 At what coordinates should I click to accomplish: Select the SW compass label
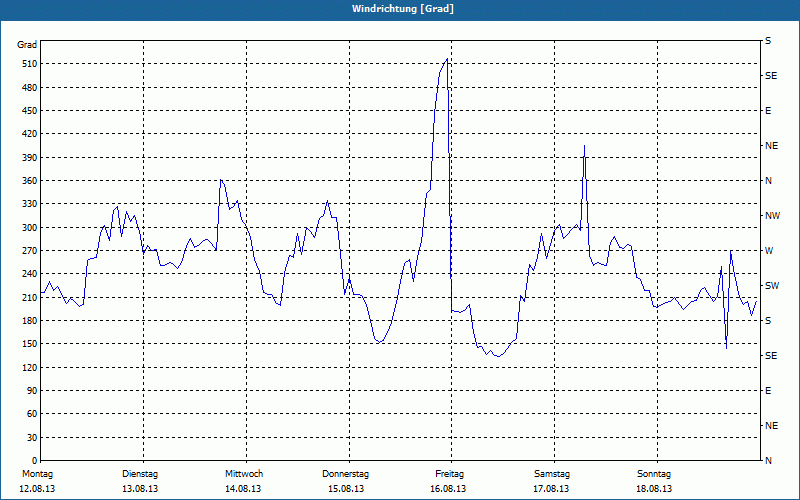tap(772, 286)
